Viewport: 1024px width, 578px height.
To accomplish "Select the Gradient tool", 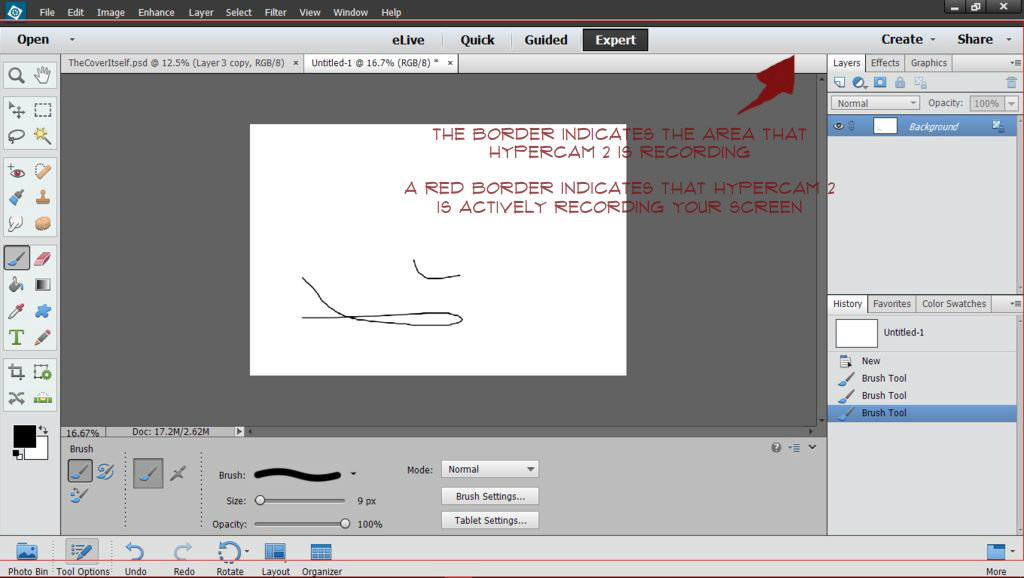I will (42, 285).
